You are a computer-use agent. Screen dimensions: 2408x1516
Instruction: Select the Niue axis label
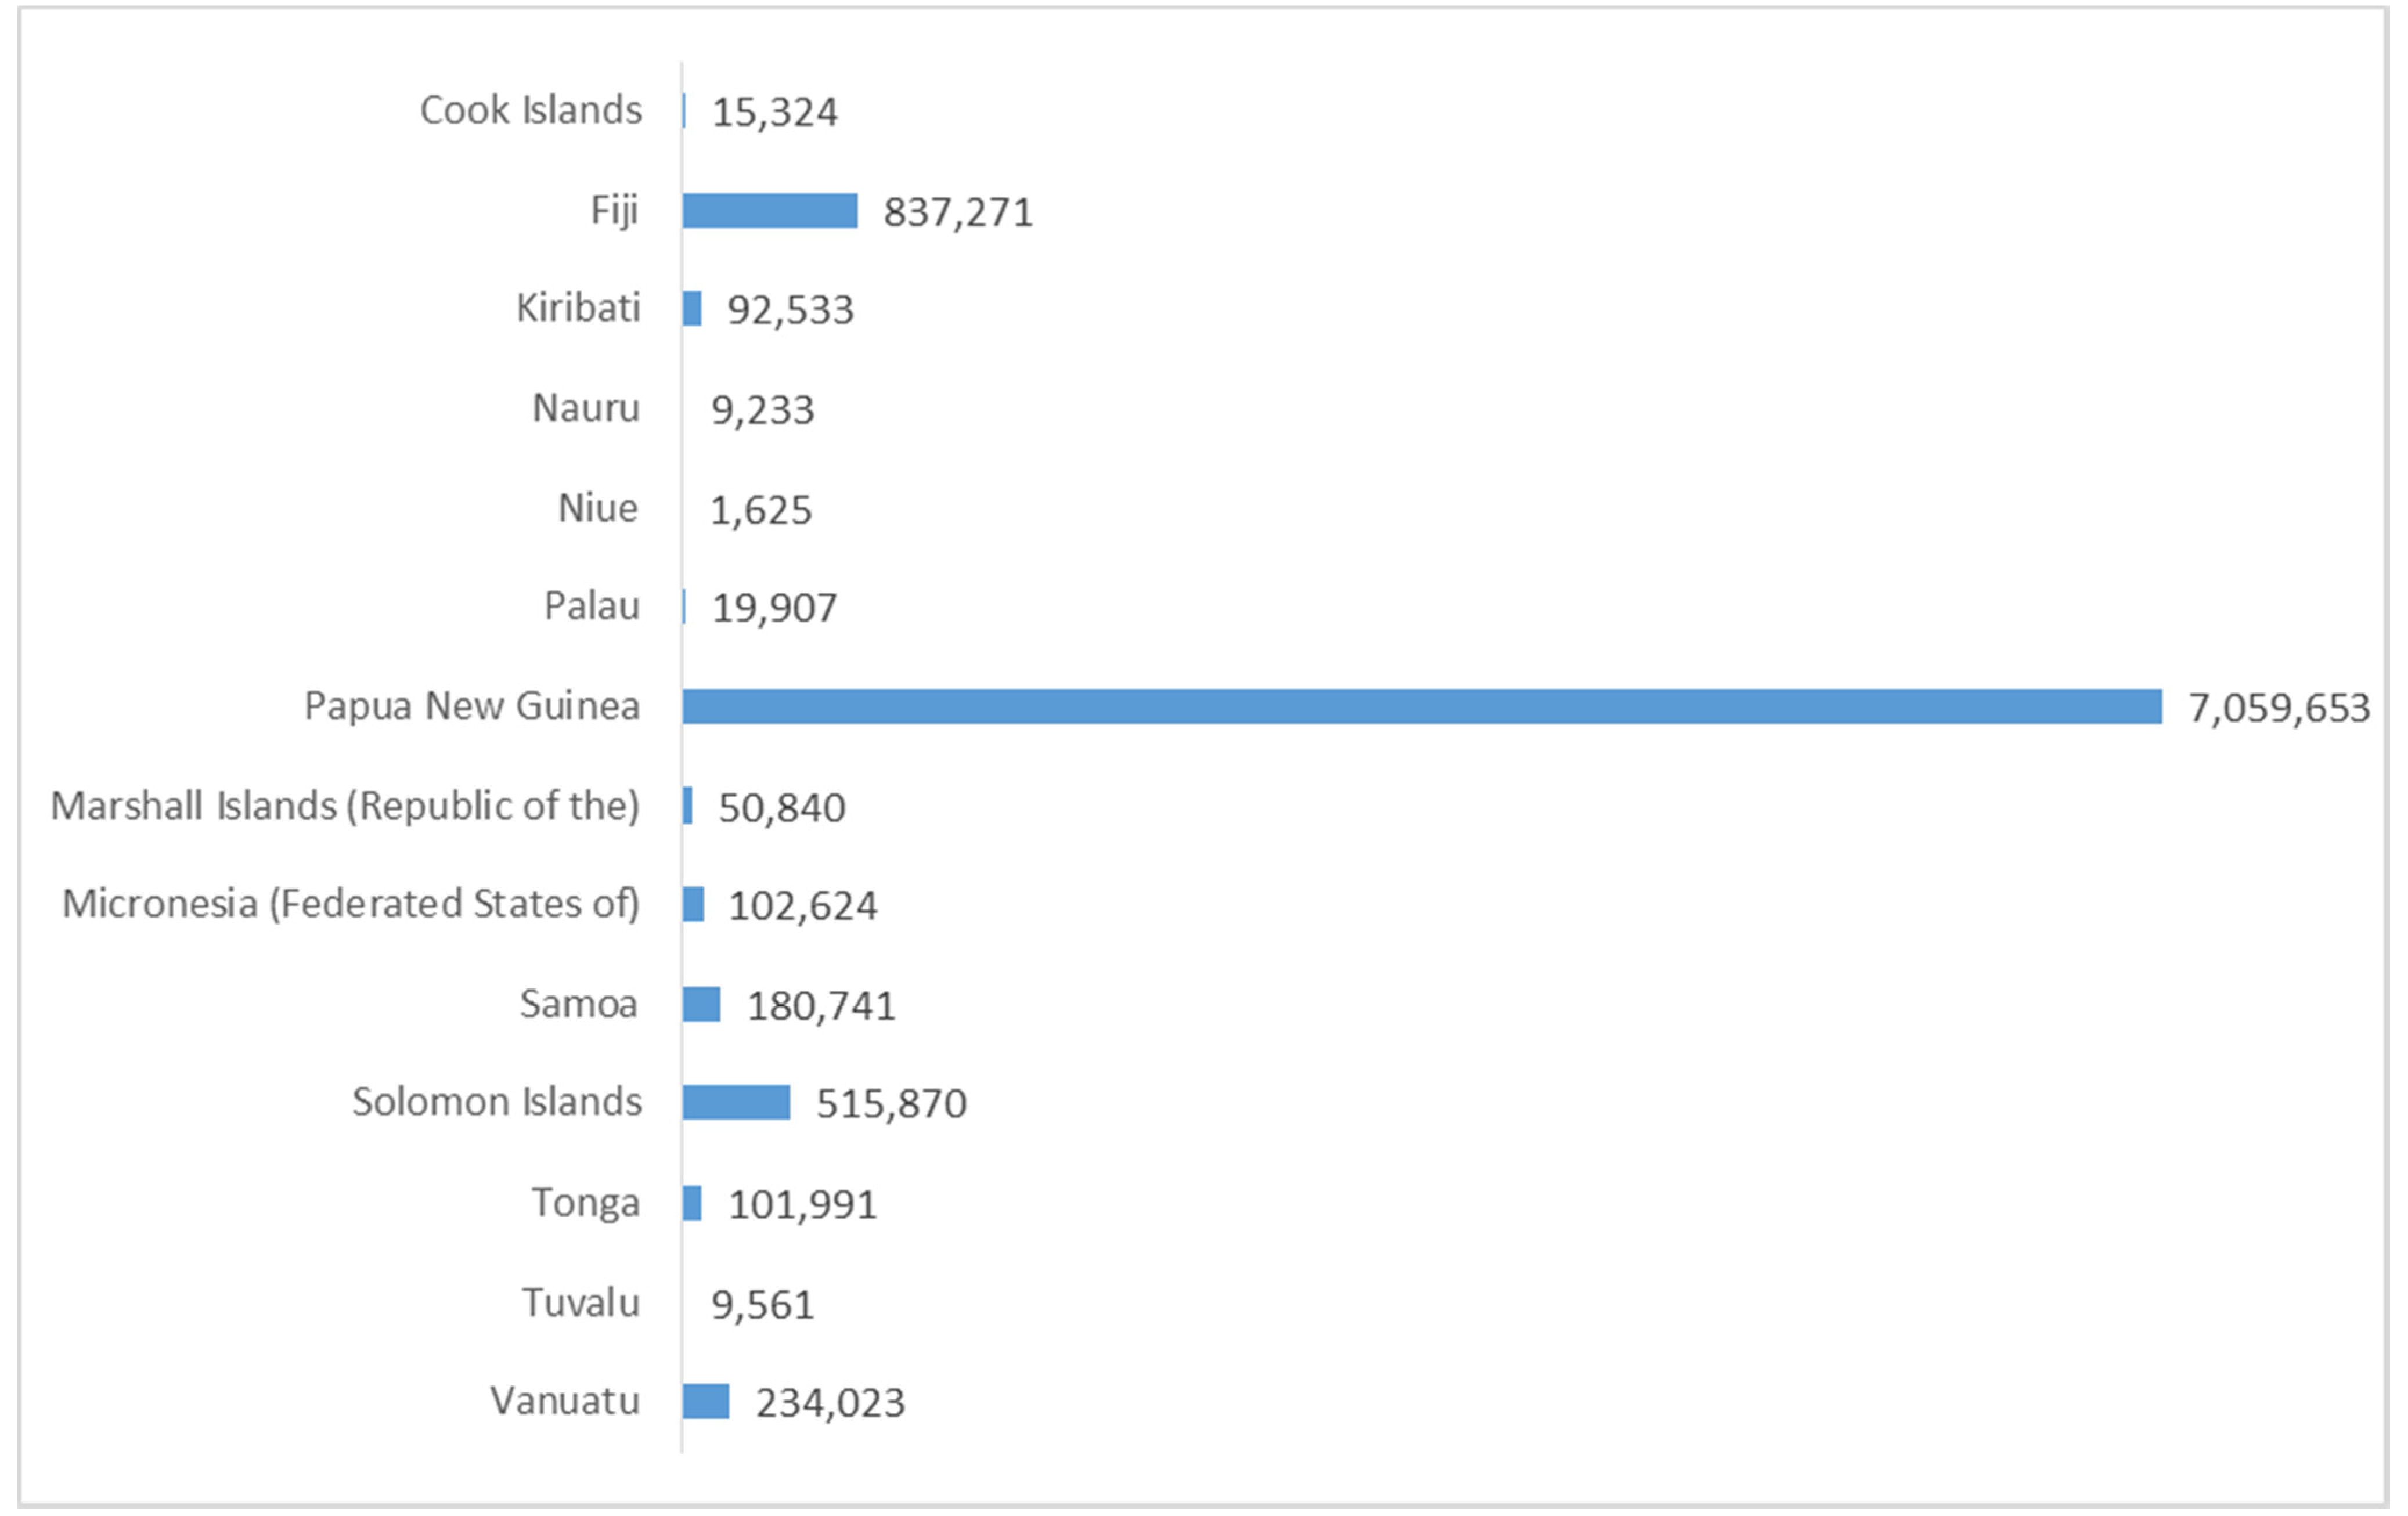coord(597,508)
